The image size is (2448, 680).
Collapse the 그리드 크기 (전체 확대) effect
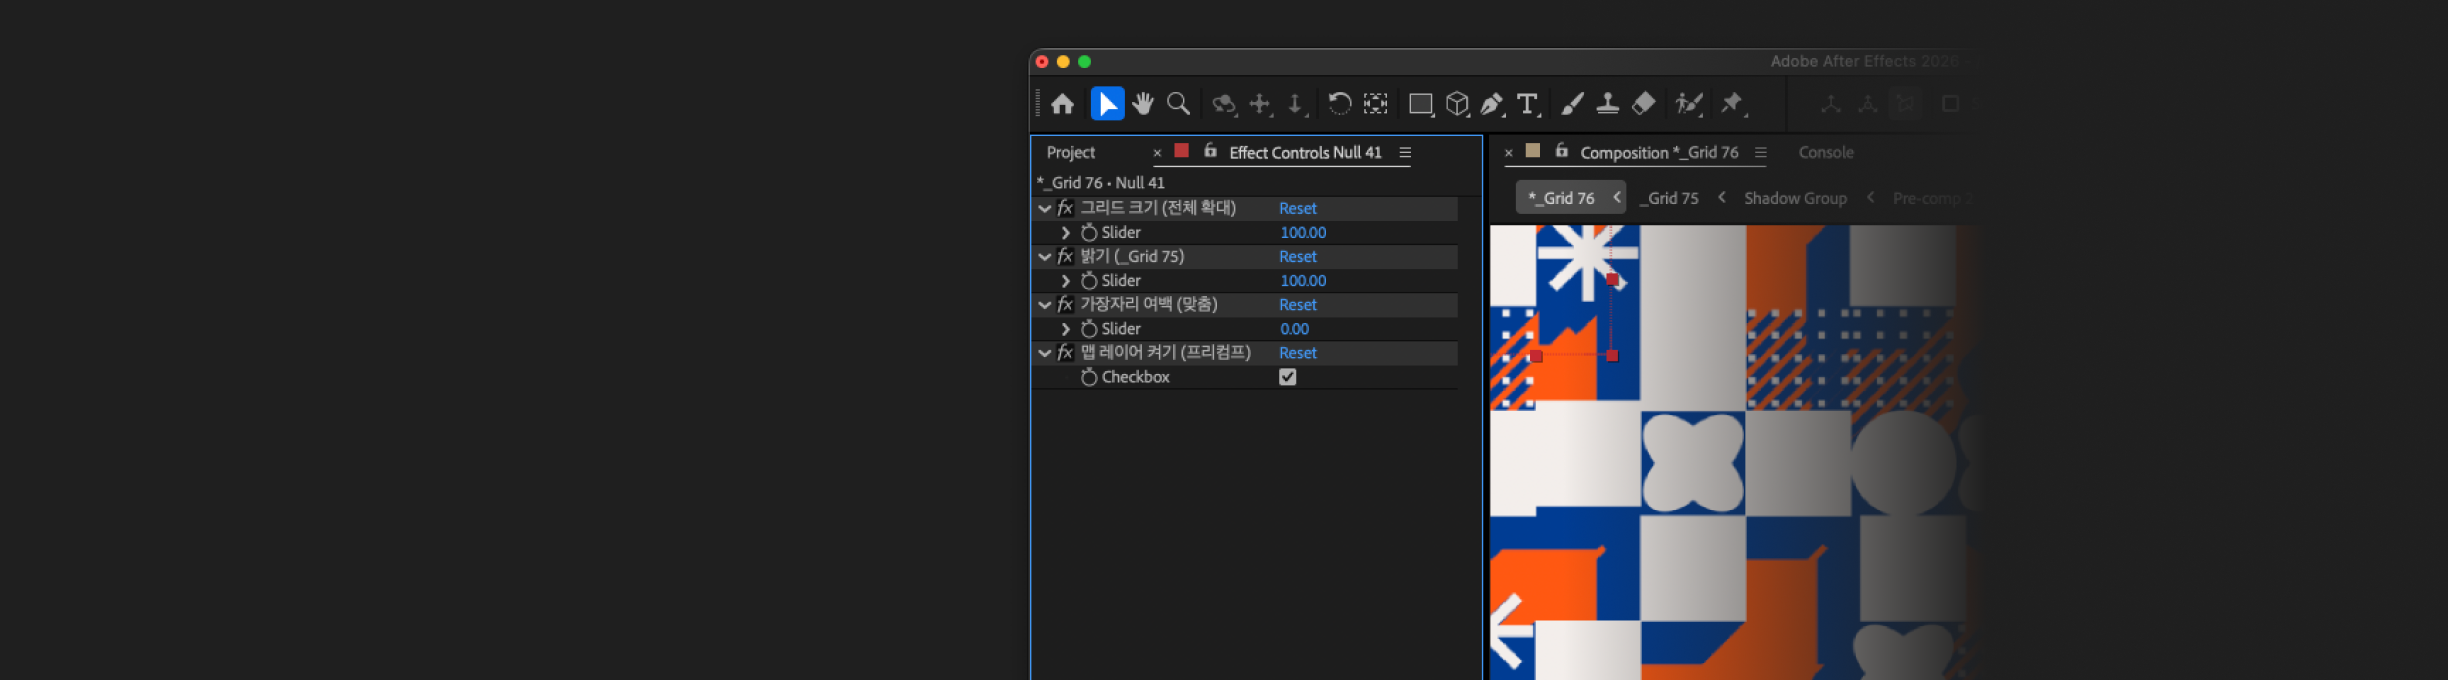(1045, 209)
